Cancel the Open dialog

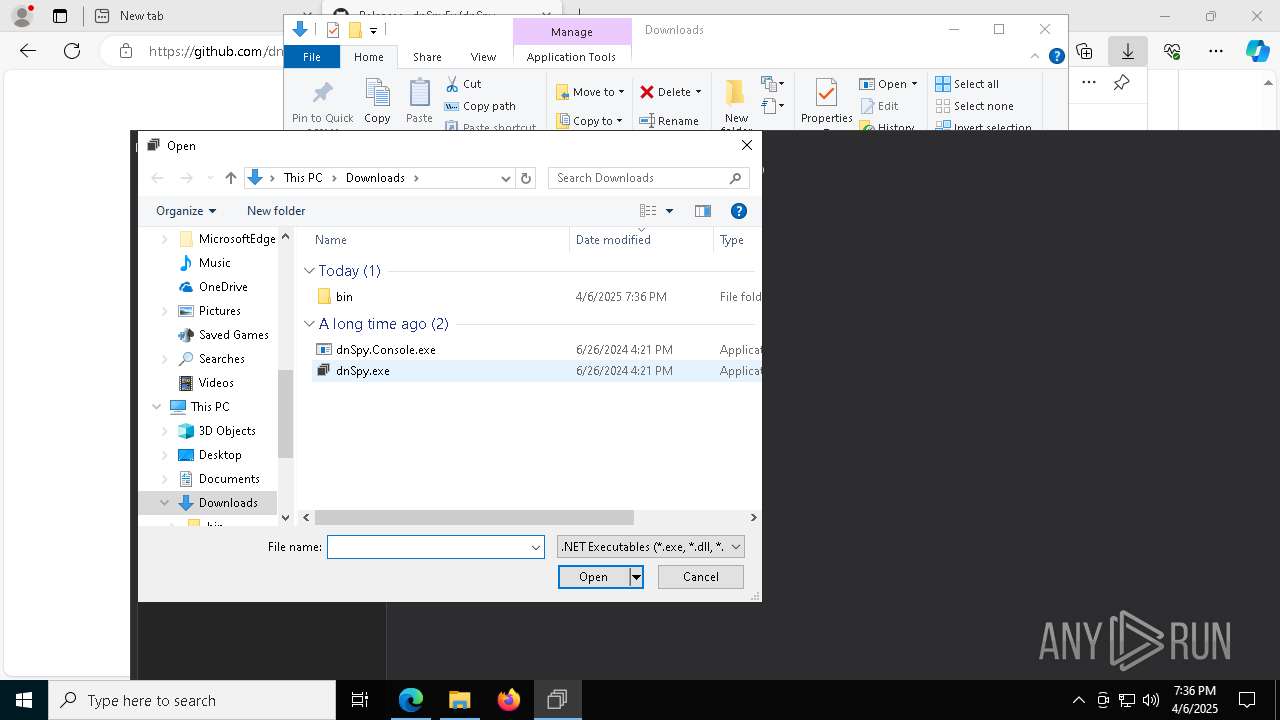click(701, 577)
